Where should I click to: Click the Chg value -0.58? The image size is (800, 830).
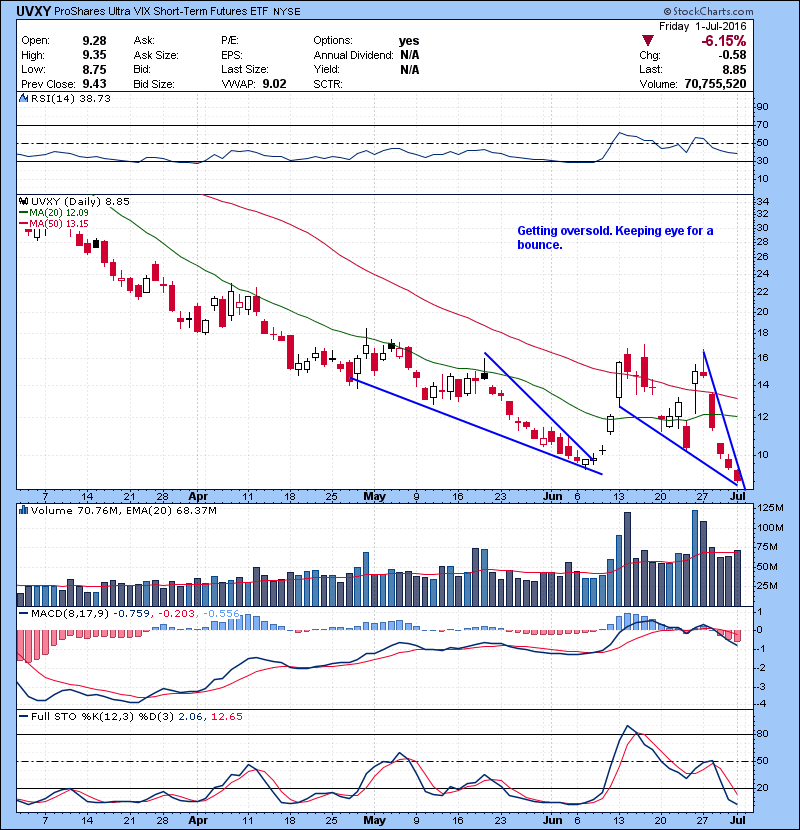pos(732,55)
